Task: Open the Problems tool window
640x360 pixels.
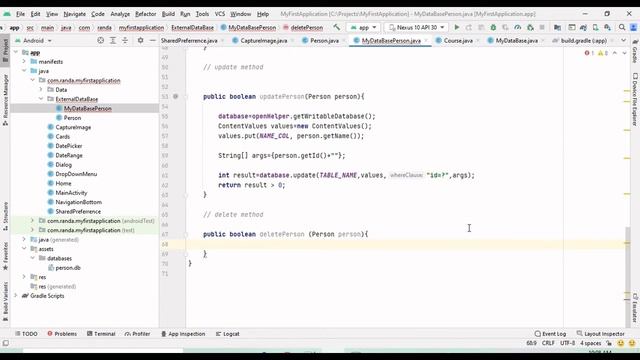Action: [62, 333]
